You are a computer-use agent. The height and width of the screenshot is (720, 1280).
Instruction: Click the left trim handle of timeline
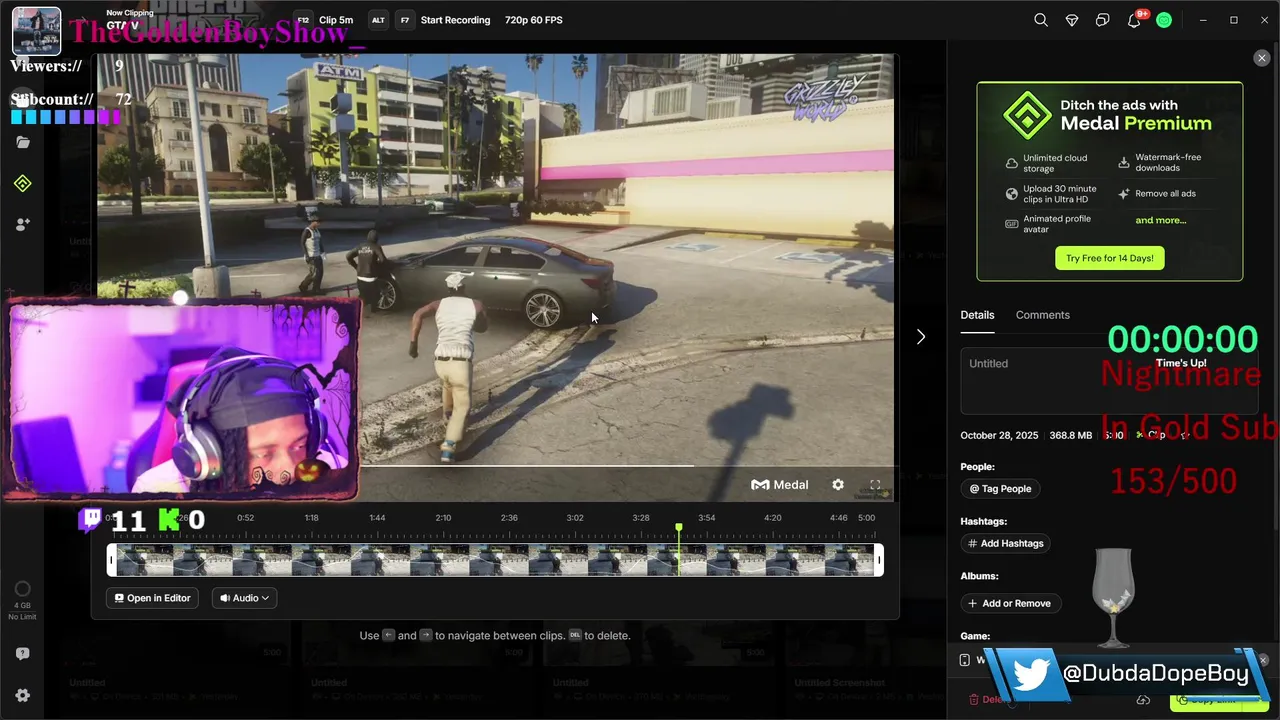click(111, 560)
